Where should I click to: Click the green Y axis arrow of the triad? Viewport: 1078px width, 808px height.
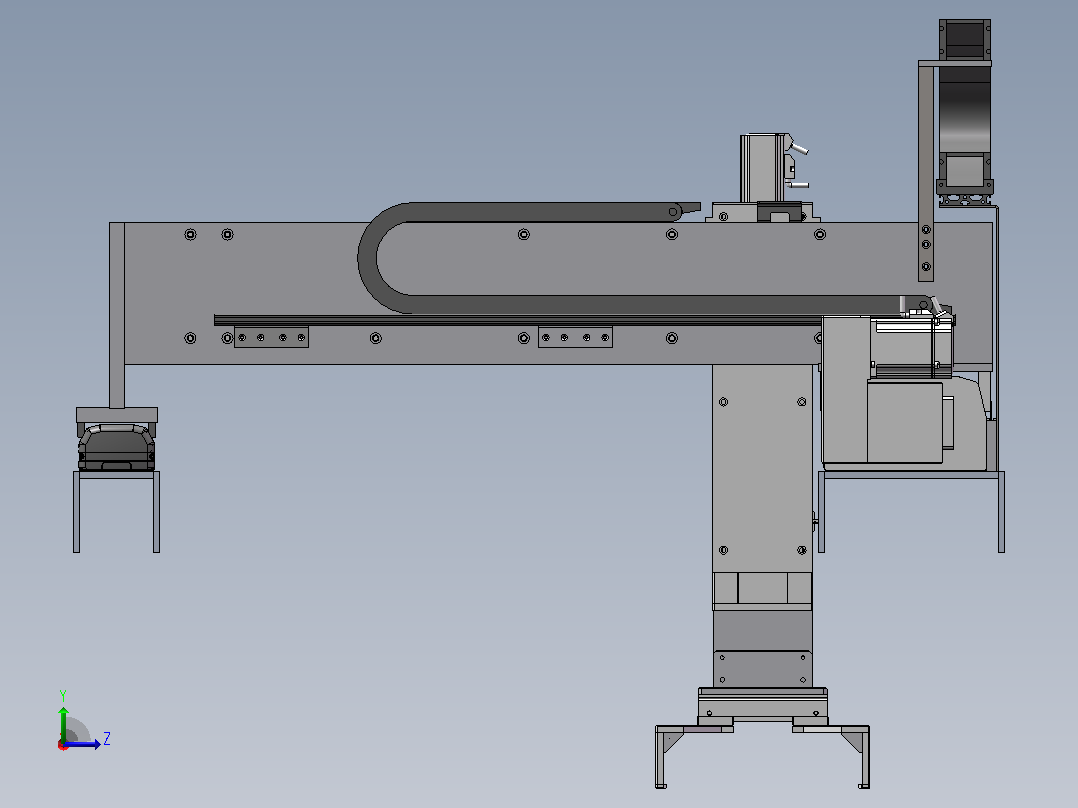[x=63, y=723]
